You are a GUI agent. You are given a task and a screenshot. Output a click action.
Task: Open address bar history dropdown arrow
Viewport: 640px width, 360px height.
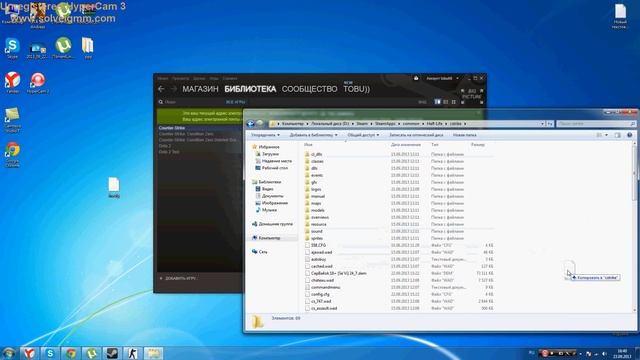(x=542, y=123)
